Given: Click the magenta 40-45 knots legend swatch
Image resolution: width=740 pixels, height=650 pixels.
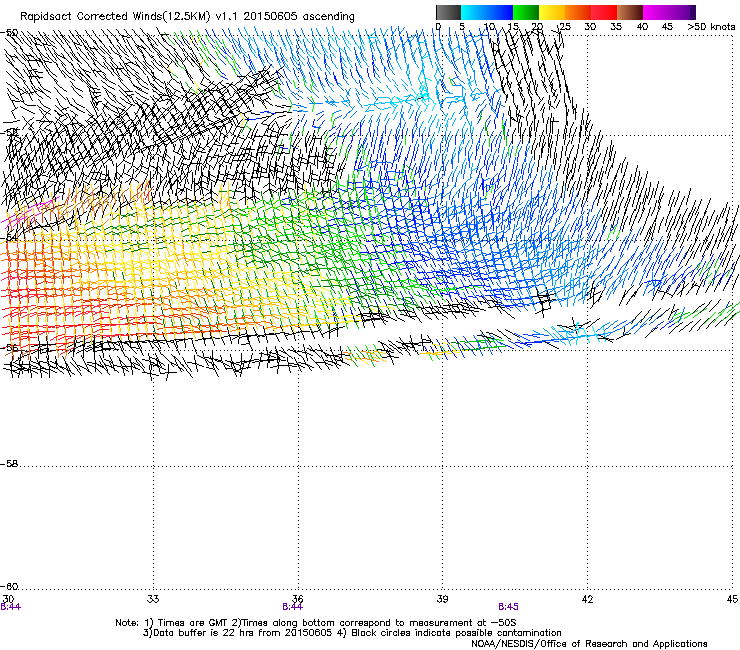Looking at the screenshot, I should [x=656, y=12].
